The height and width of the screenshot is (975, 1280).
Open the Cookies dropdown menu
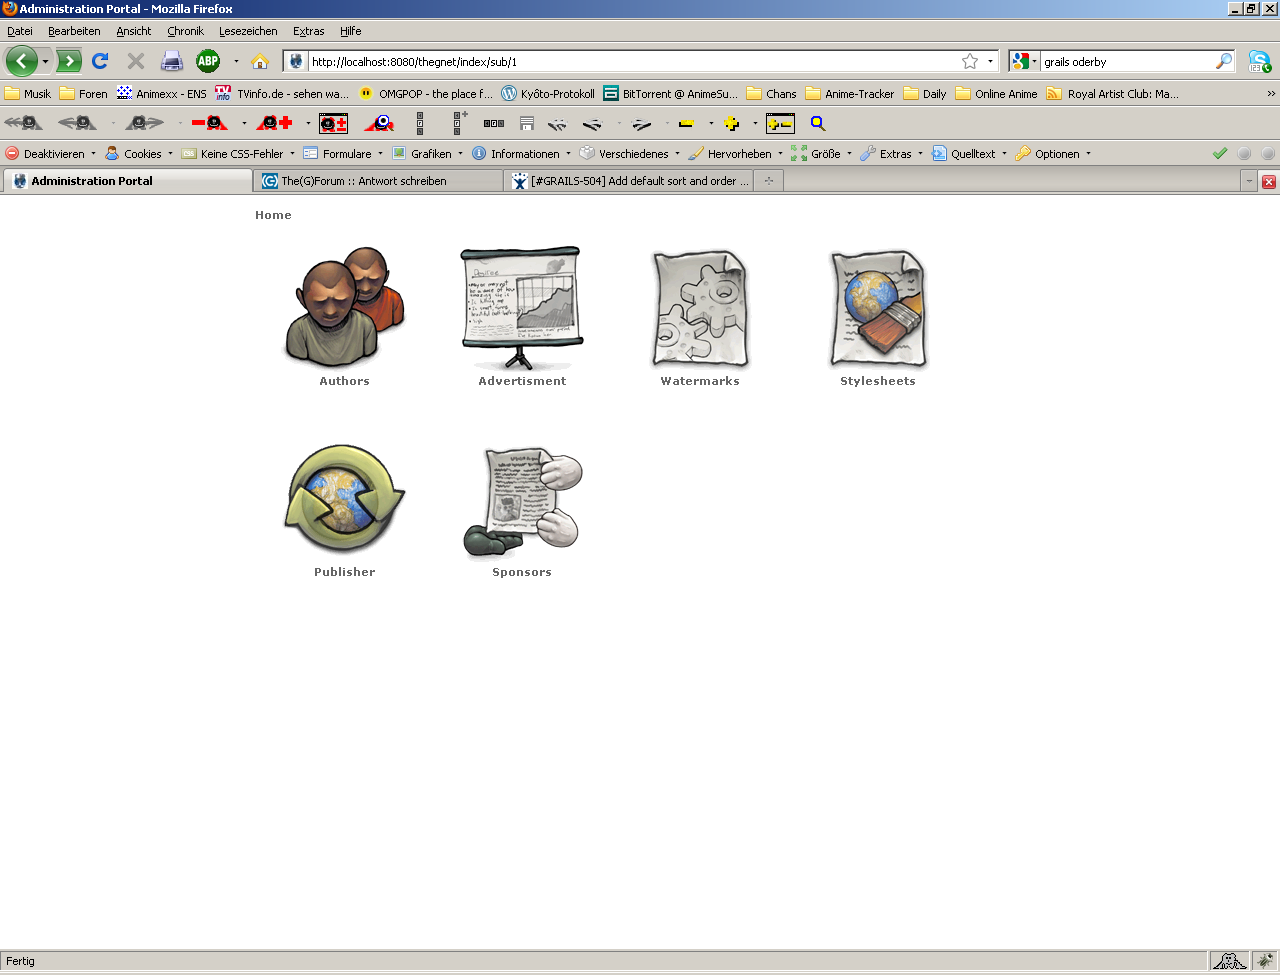point(140,154)
